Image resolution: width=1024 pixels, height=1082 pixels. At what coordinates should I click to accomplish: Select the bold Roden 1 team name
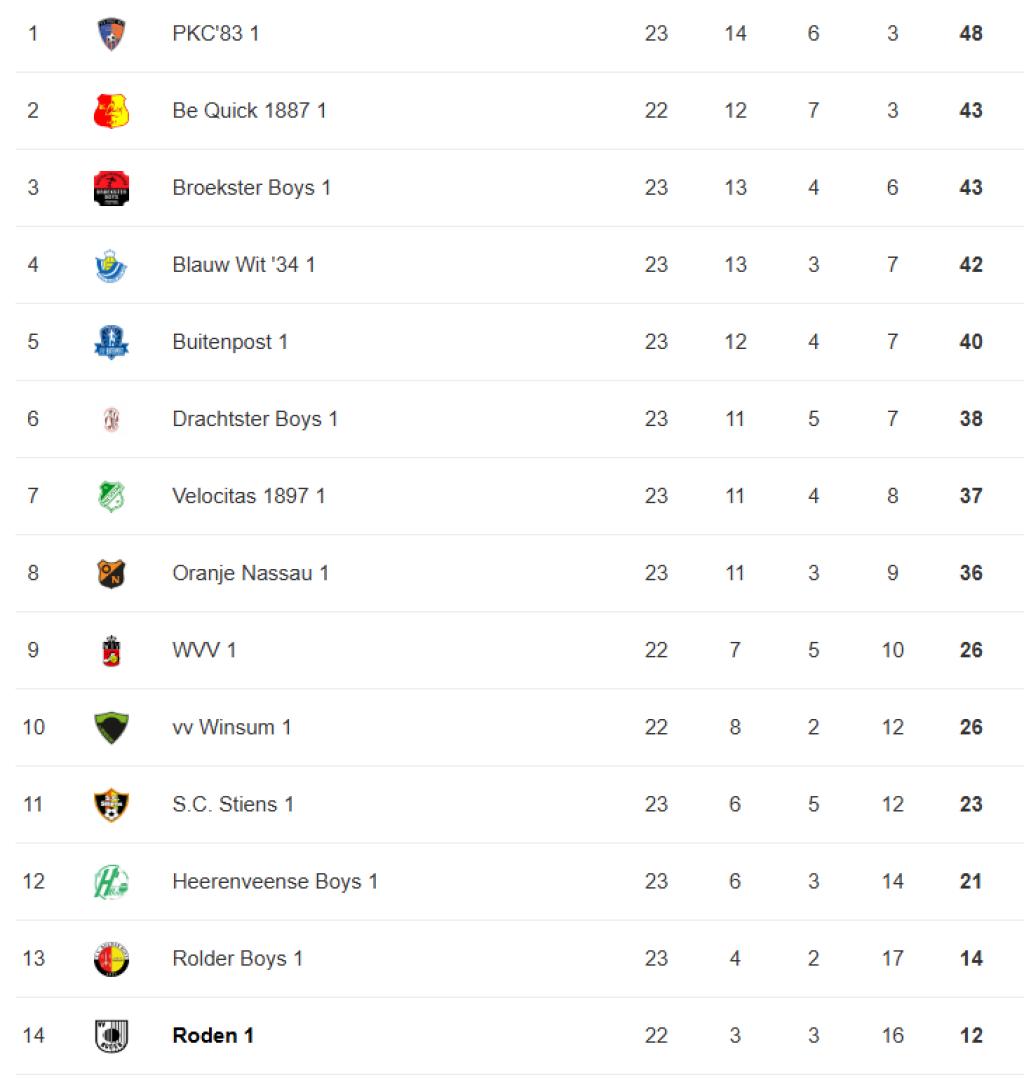click(213, 1036)
